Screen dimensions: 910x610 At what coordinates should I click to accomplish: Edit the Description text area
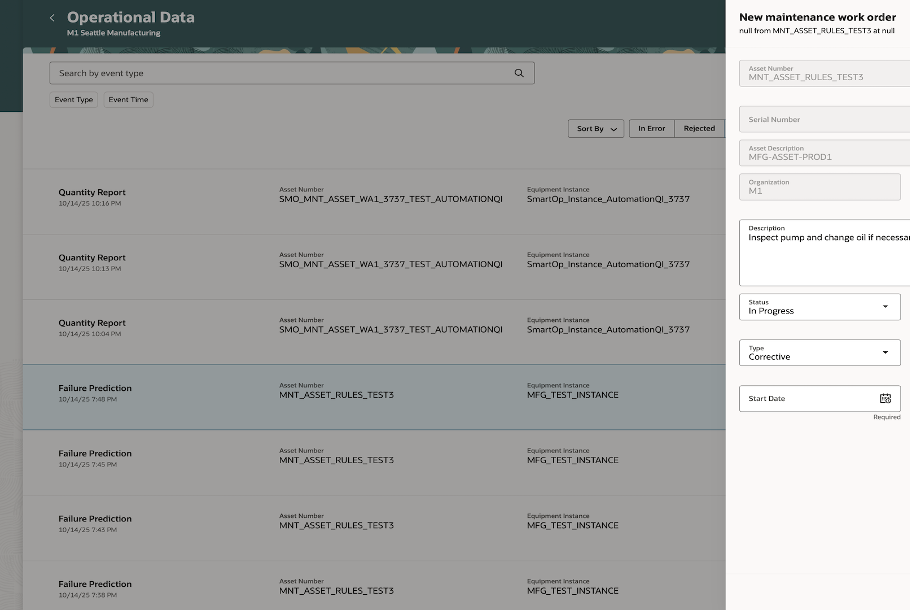point(825,252)
